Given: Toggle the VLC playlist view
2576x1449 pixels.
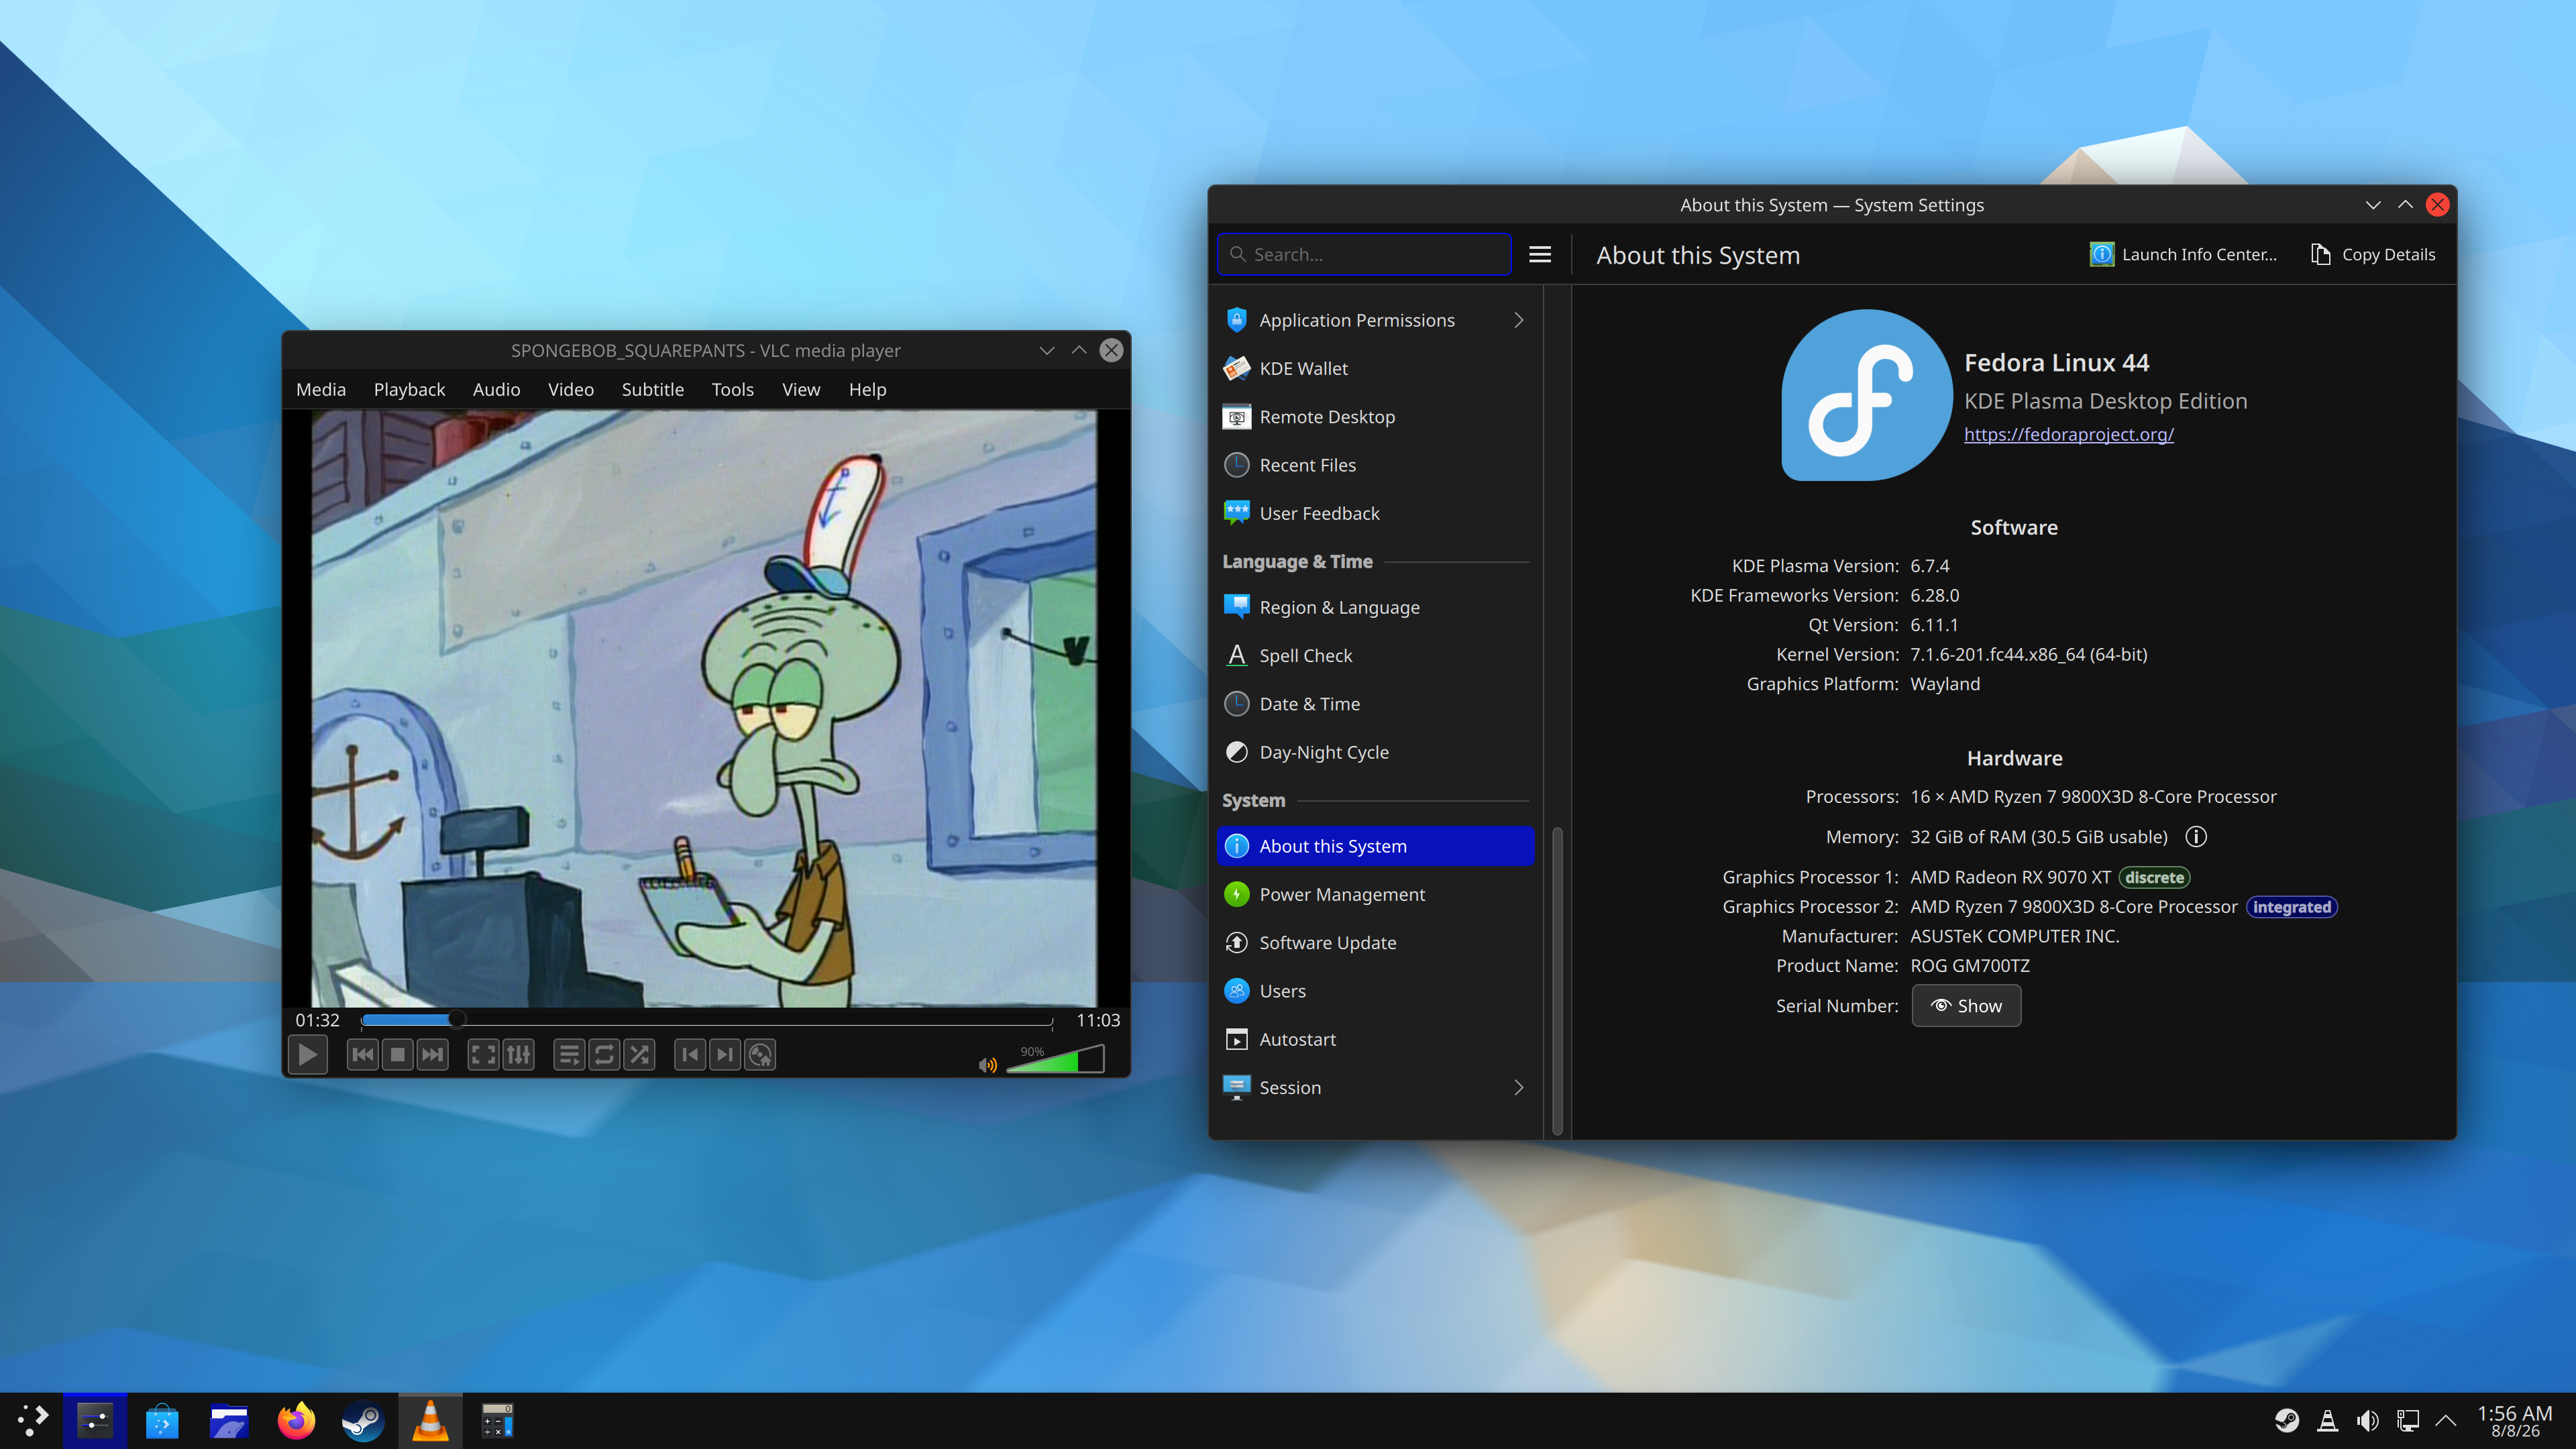Looking at the screenshot, I should 570,1054.
